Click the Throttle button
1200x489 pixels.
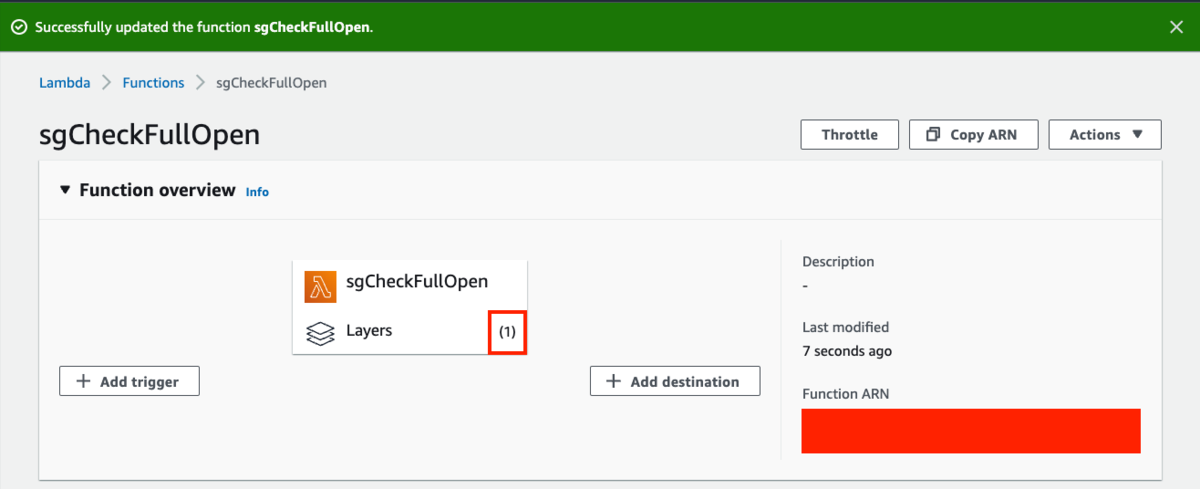850,134
